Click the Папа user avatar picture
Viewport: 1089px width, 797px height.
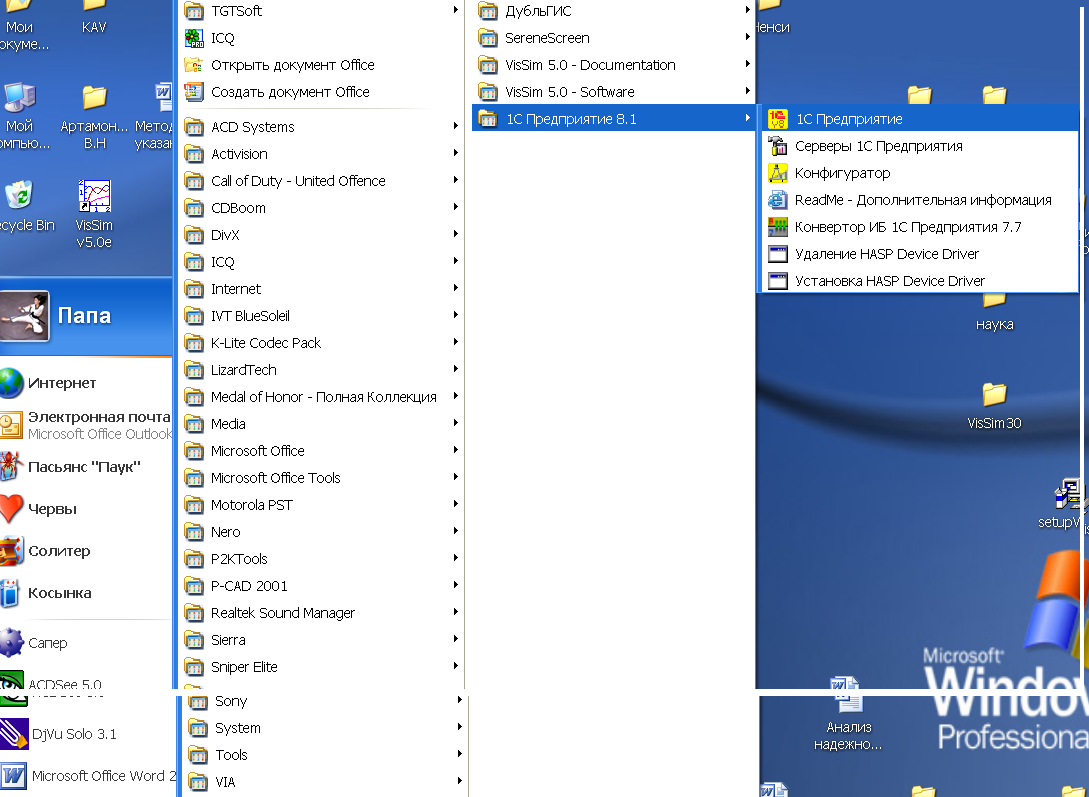(24, 316)
